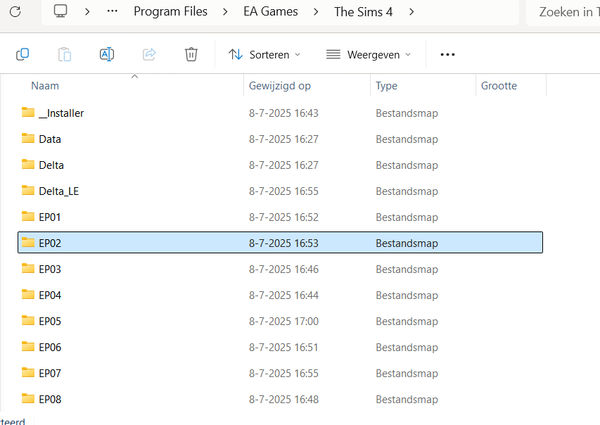The width and height of the screenshot is (600, 425).
Task: Open the breadcrumb ellipsis for hidden path
Action: [x=112, y=11]
